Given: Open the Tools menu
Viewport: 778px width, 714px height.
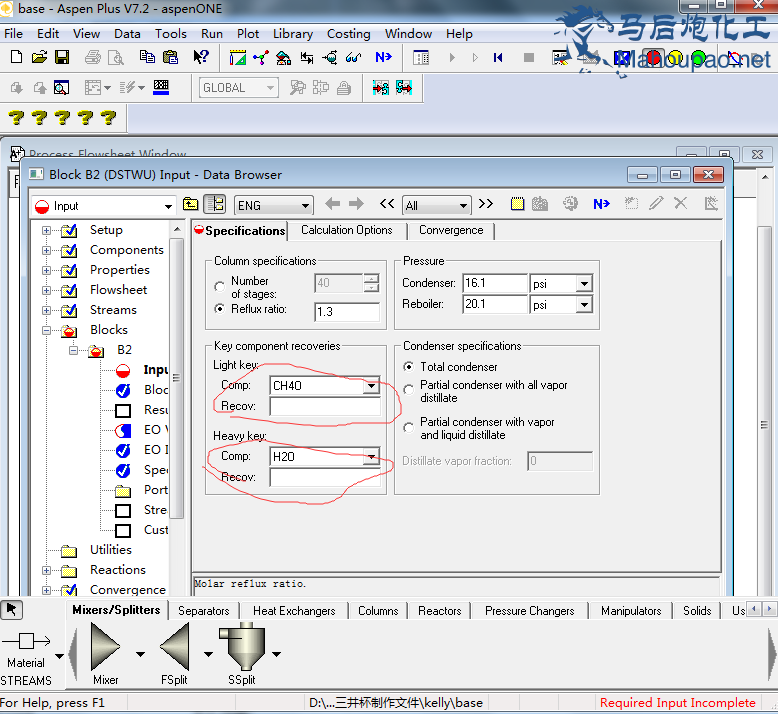Looking at the screenshot, I should (x=171, y=34).
